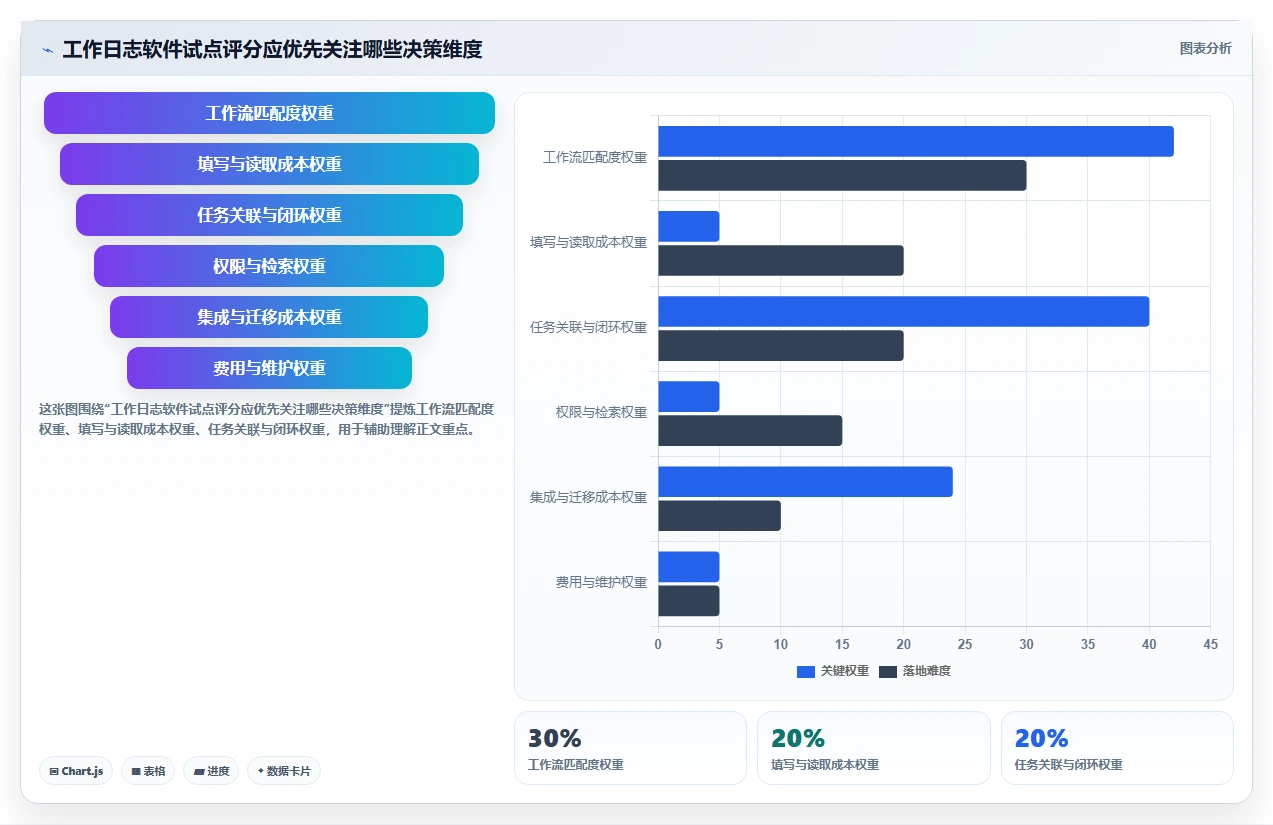Click the chart title heading text

[x=272, y=50]
